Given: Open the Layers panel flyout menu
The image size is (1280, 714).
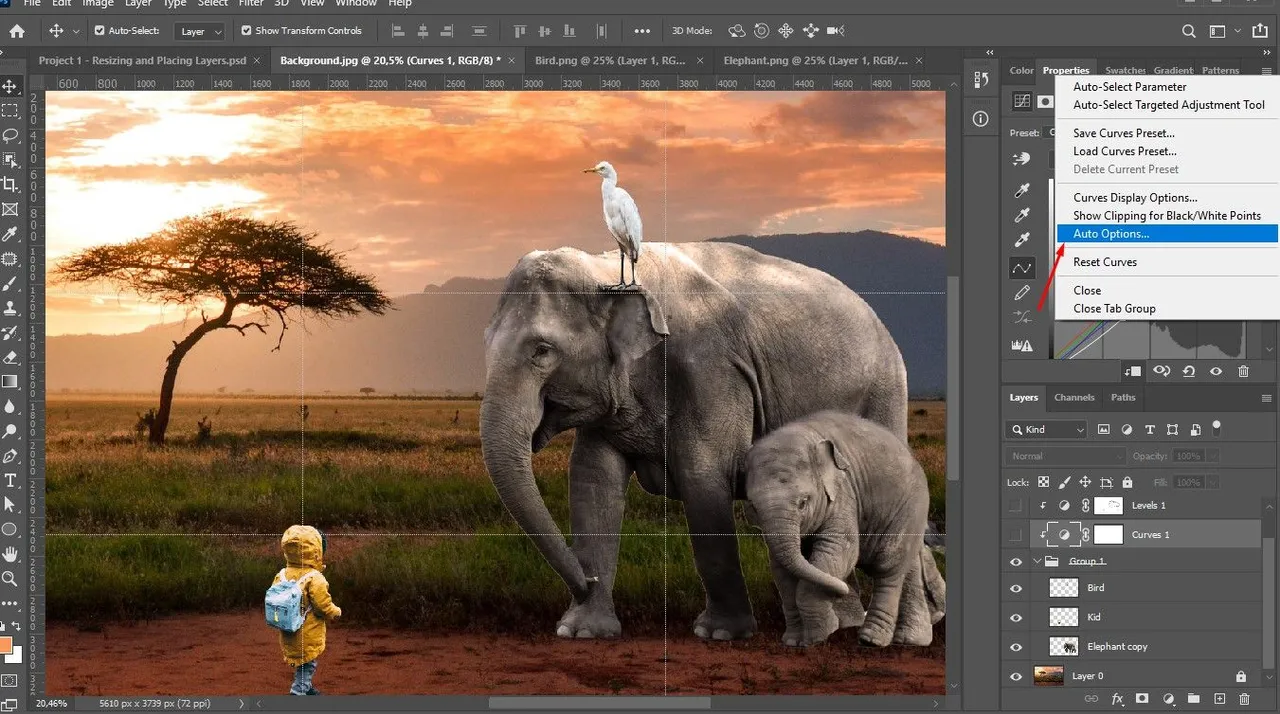Looking at the screenshot, I should [1268, 398].
